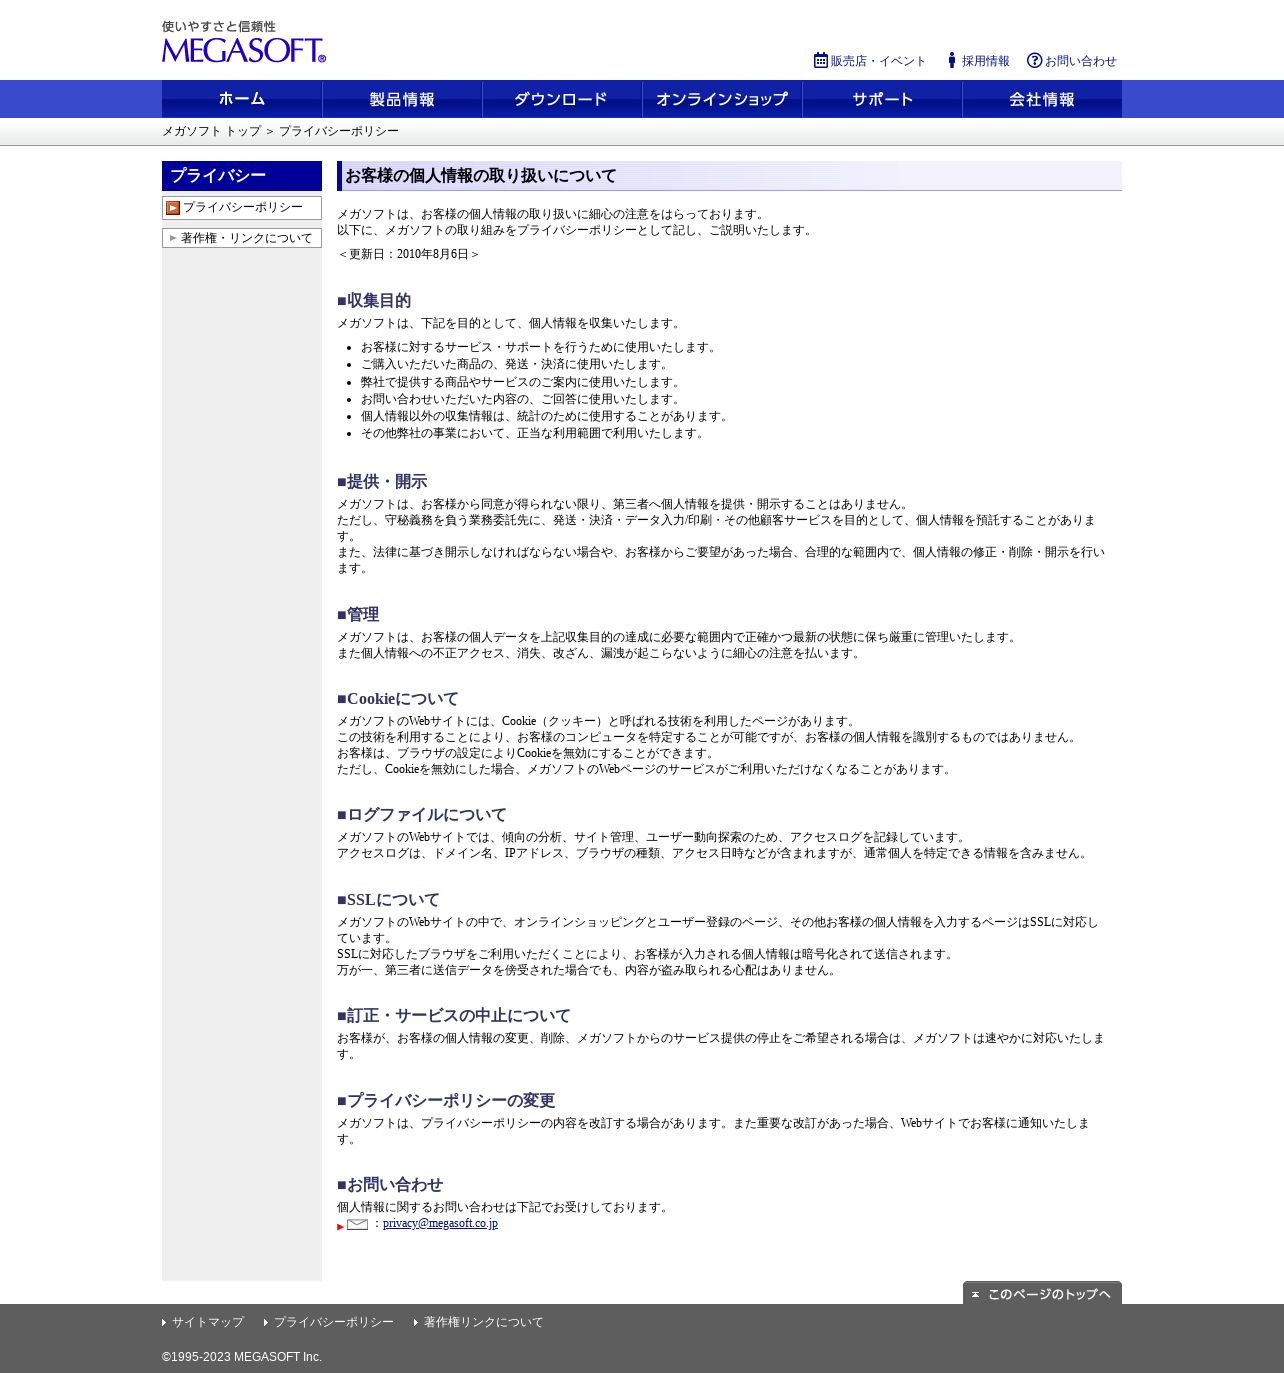Click the ■SSLについて heading
1284x1373 pixels.
coord(388,900)
